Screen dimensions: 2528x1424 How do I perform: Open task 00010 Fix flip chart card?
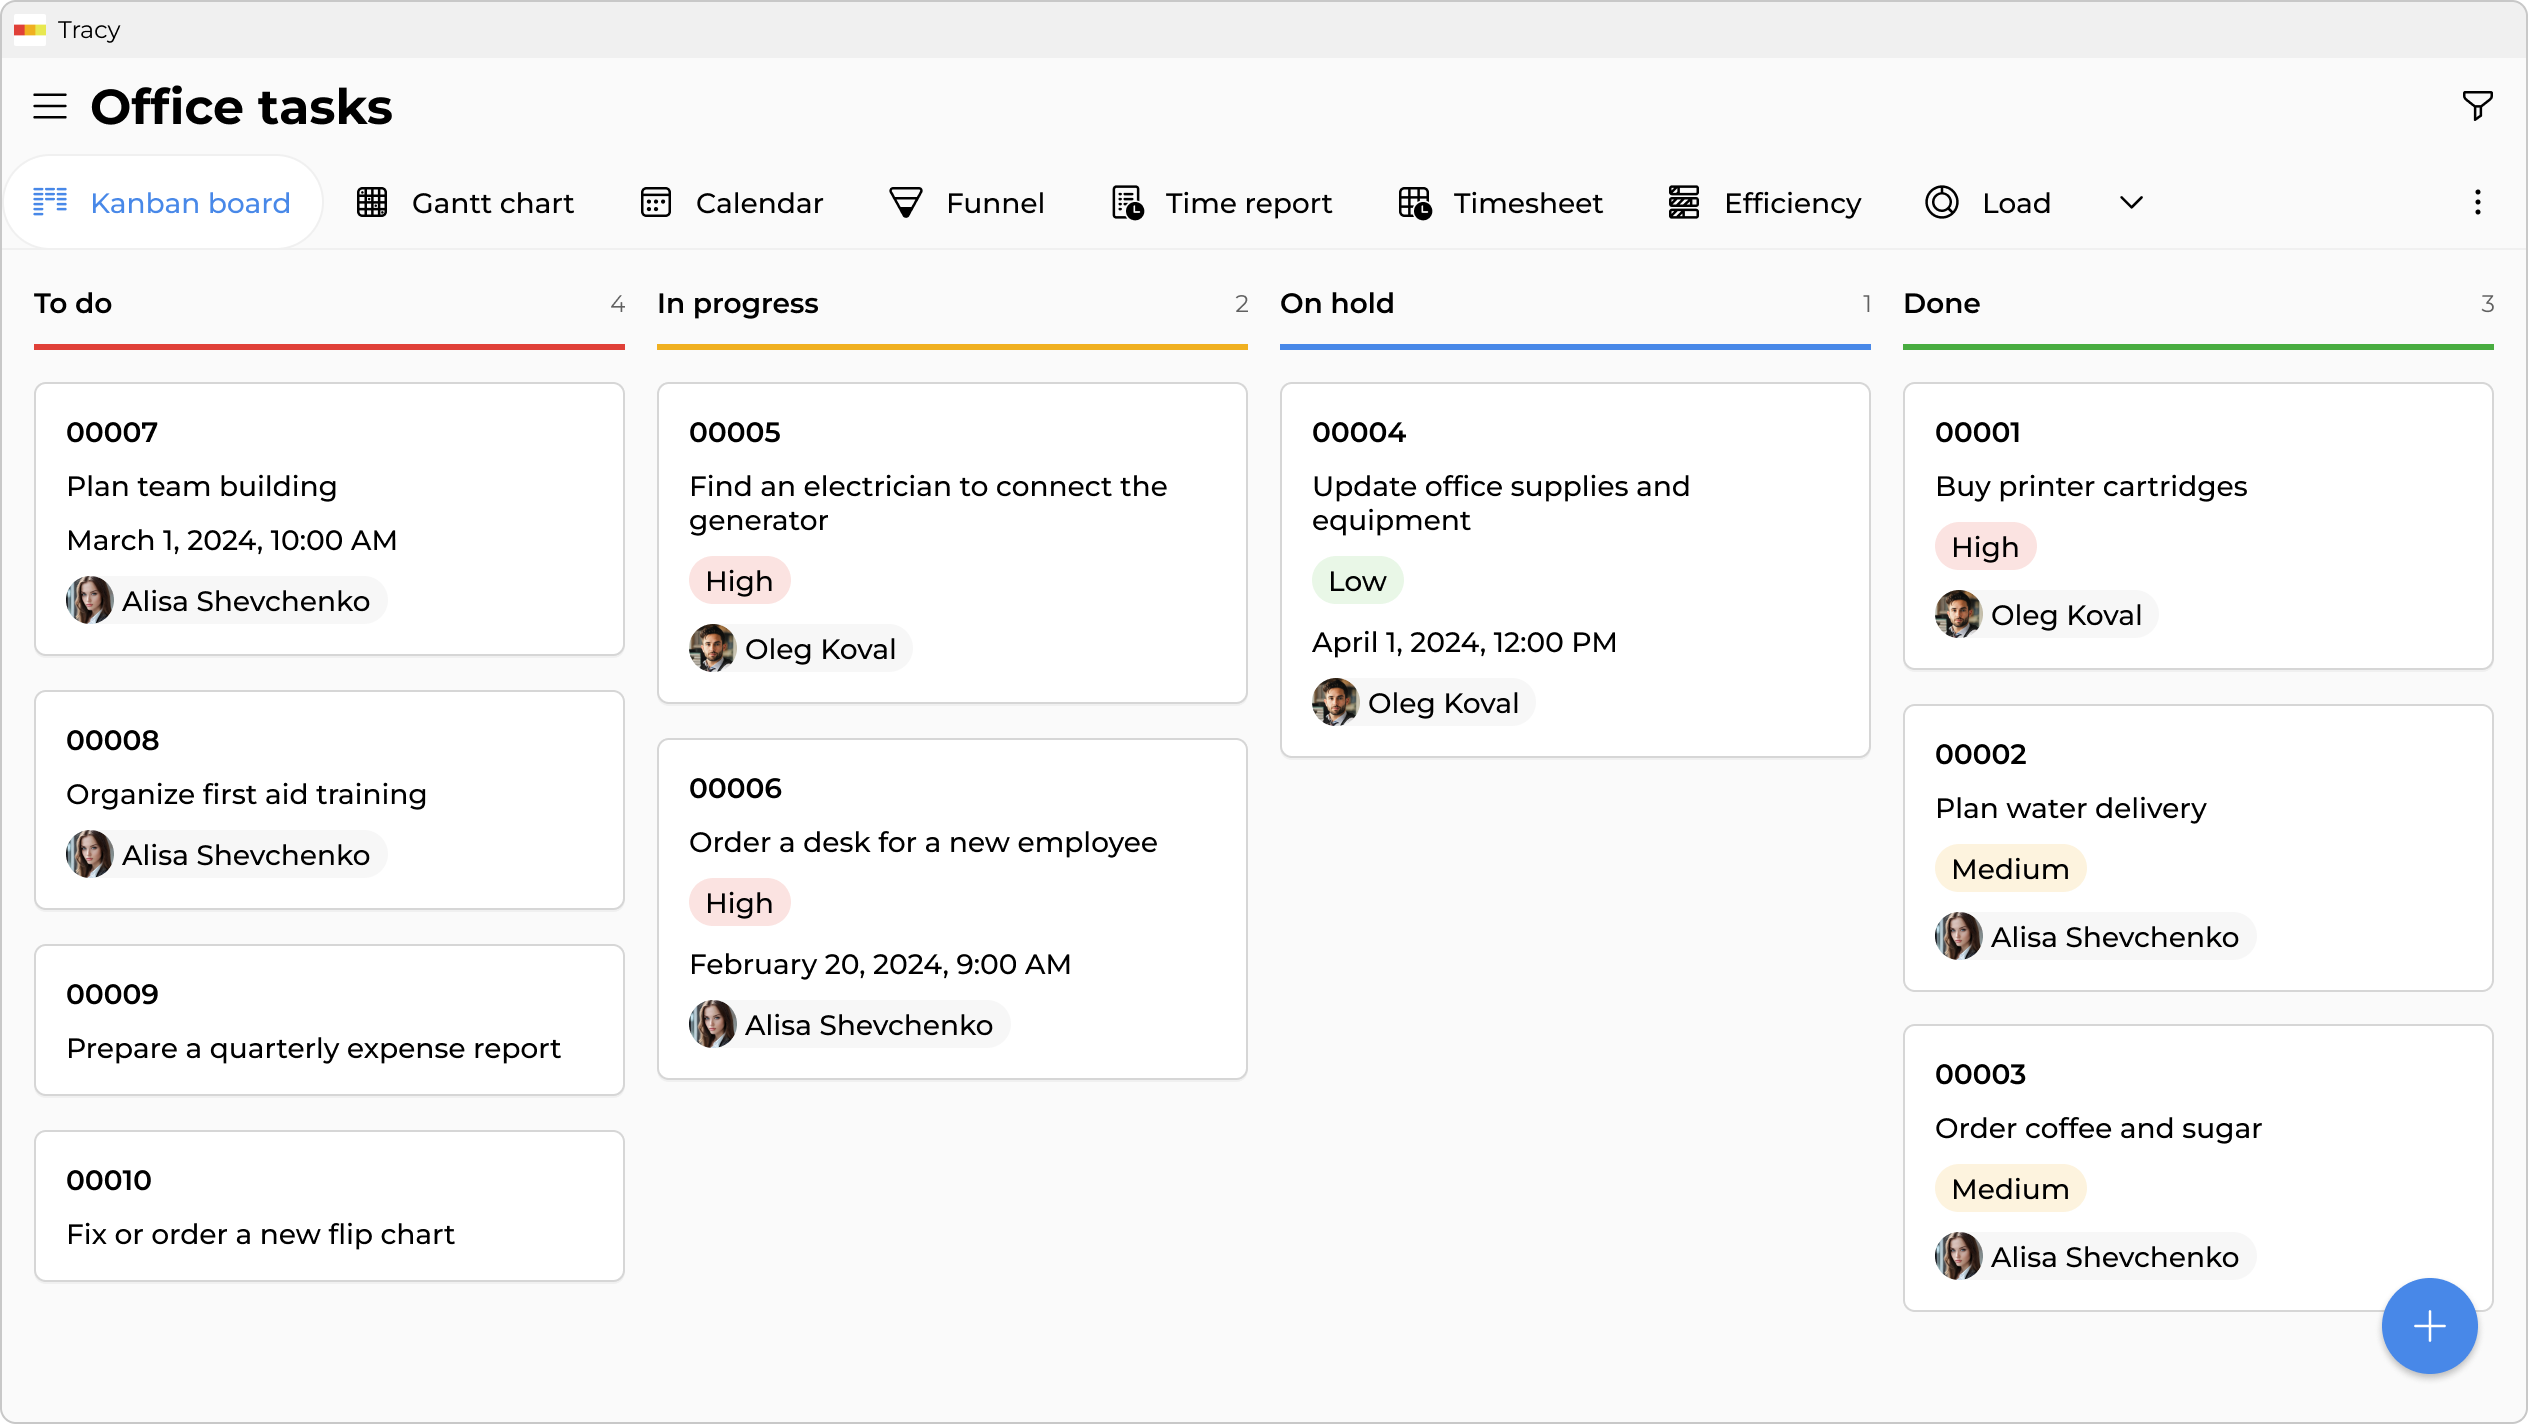pyautogui.click(x=329, y=1206)
